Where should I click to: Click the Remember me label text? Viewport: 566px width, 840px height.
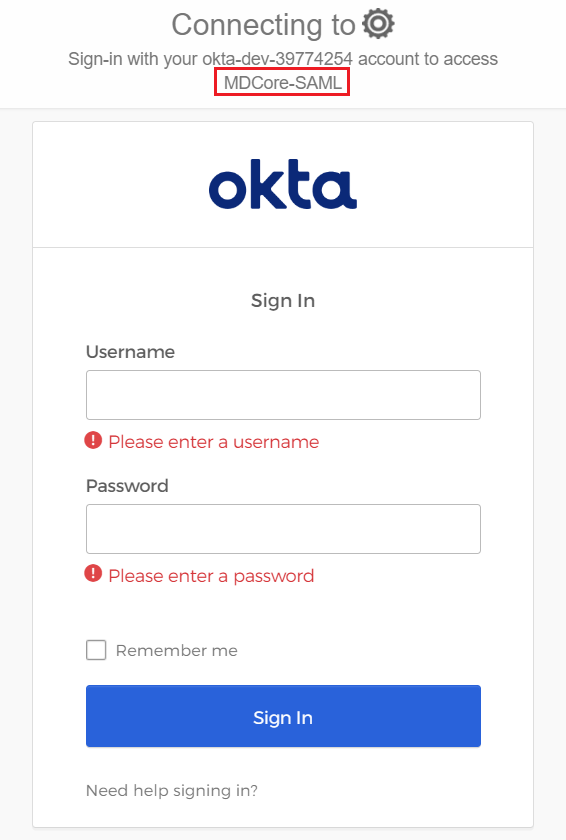(x=177, y=650)
